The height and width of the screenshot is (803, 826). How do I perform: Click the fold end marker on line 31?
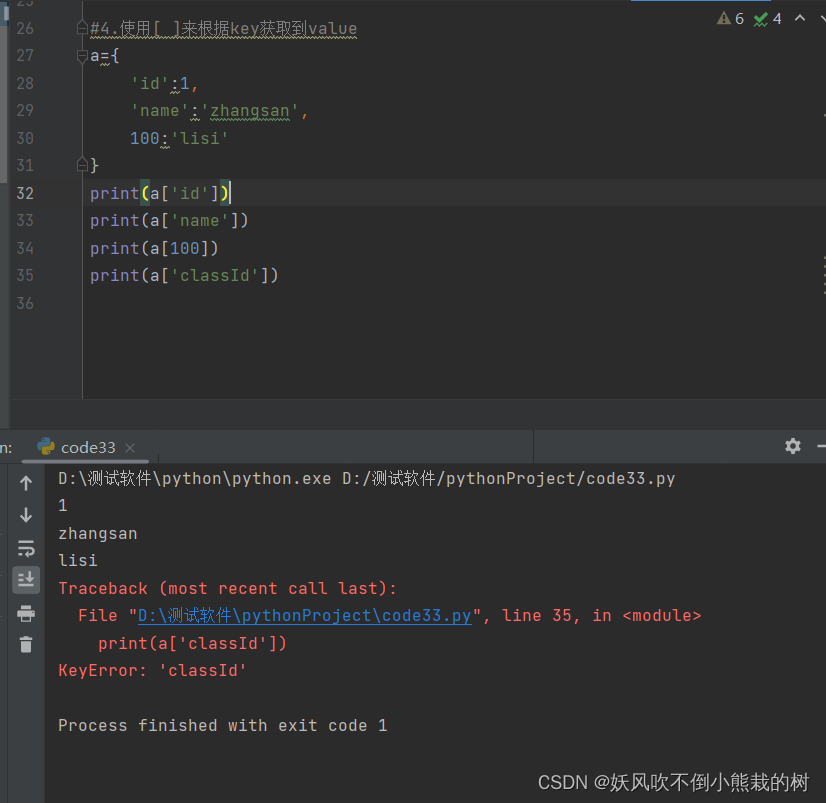point(82,165)
